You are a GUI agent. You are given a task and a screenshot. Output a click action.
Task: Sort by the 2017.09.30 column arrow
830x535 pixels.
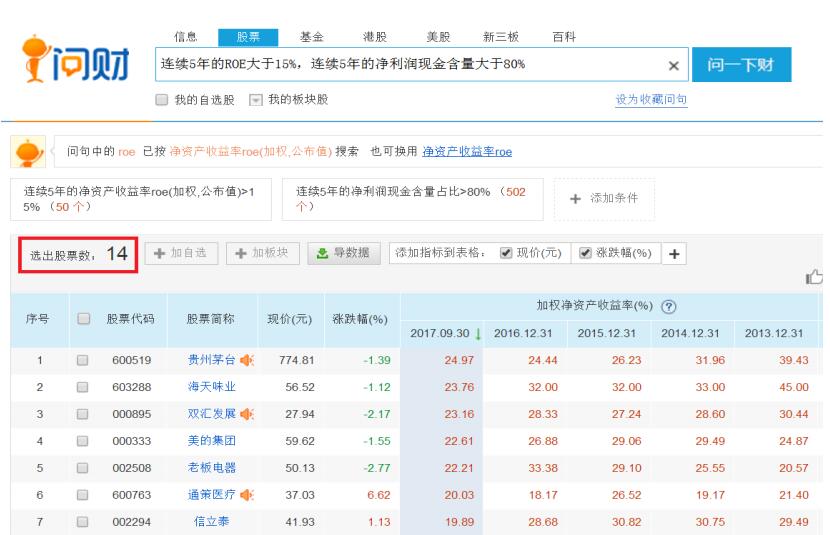[478, 333]
